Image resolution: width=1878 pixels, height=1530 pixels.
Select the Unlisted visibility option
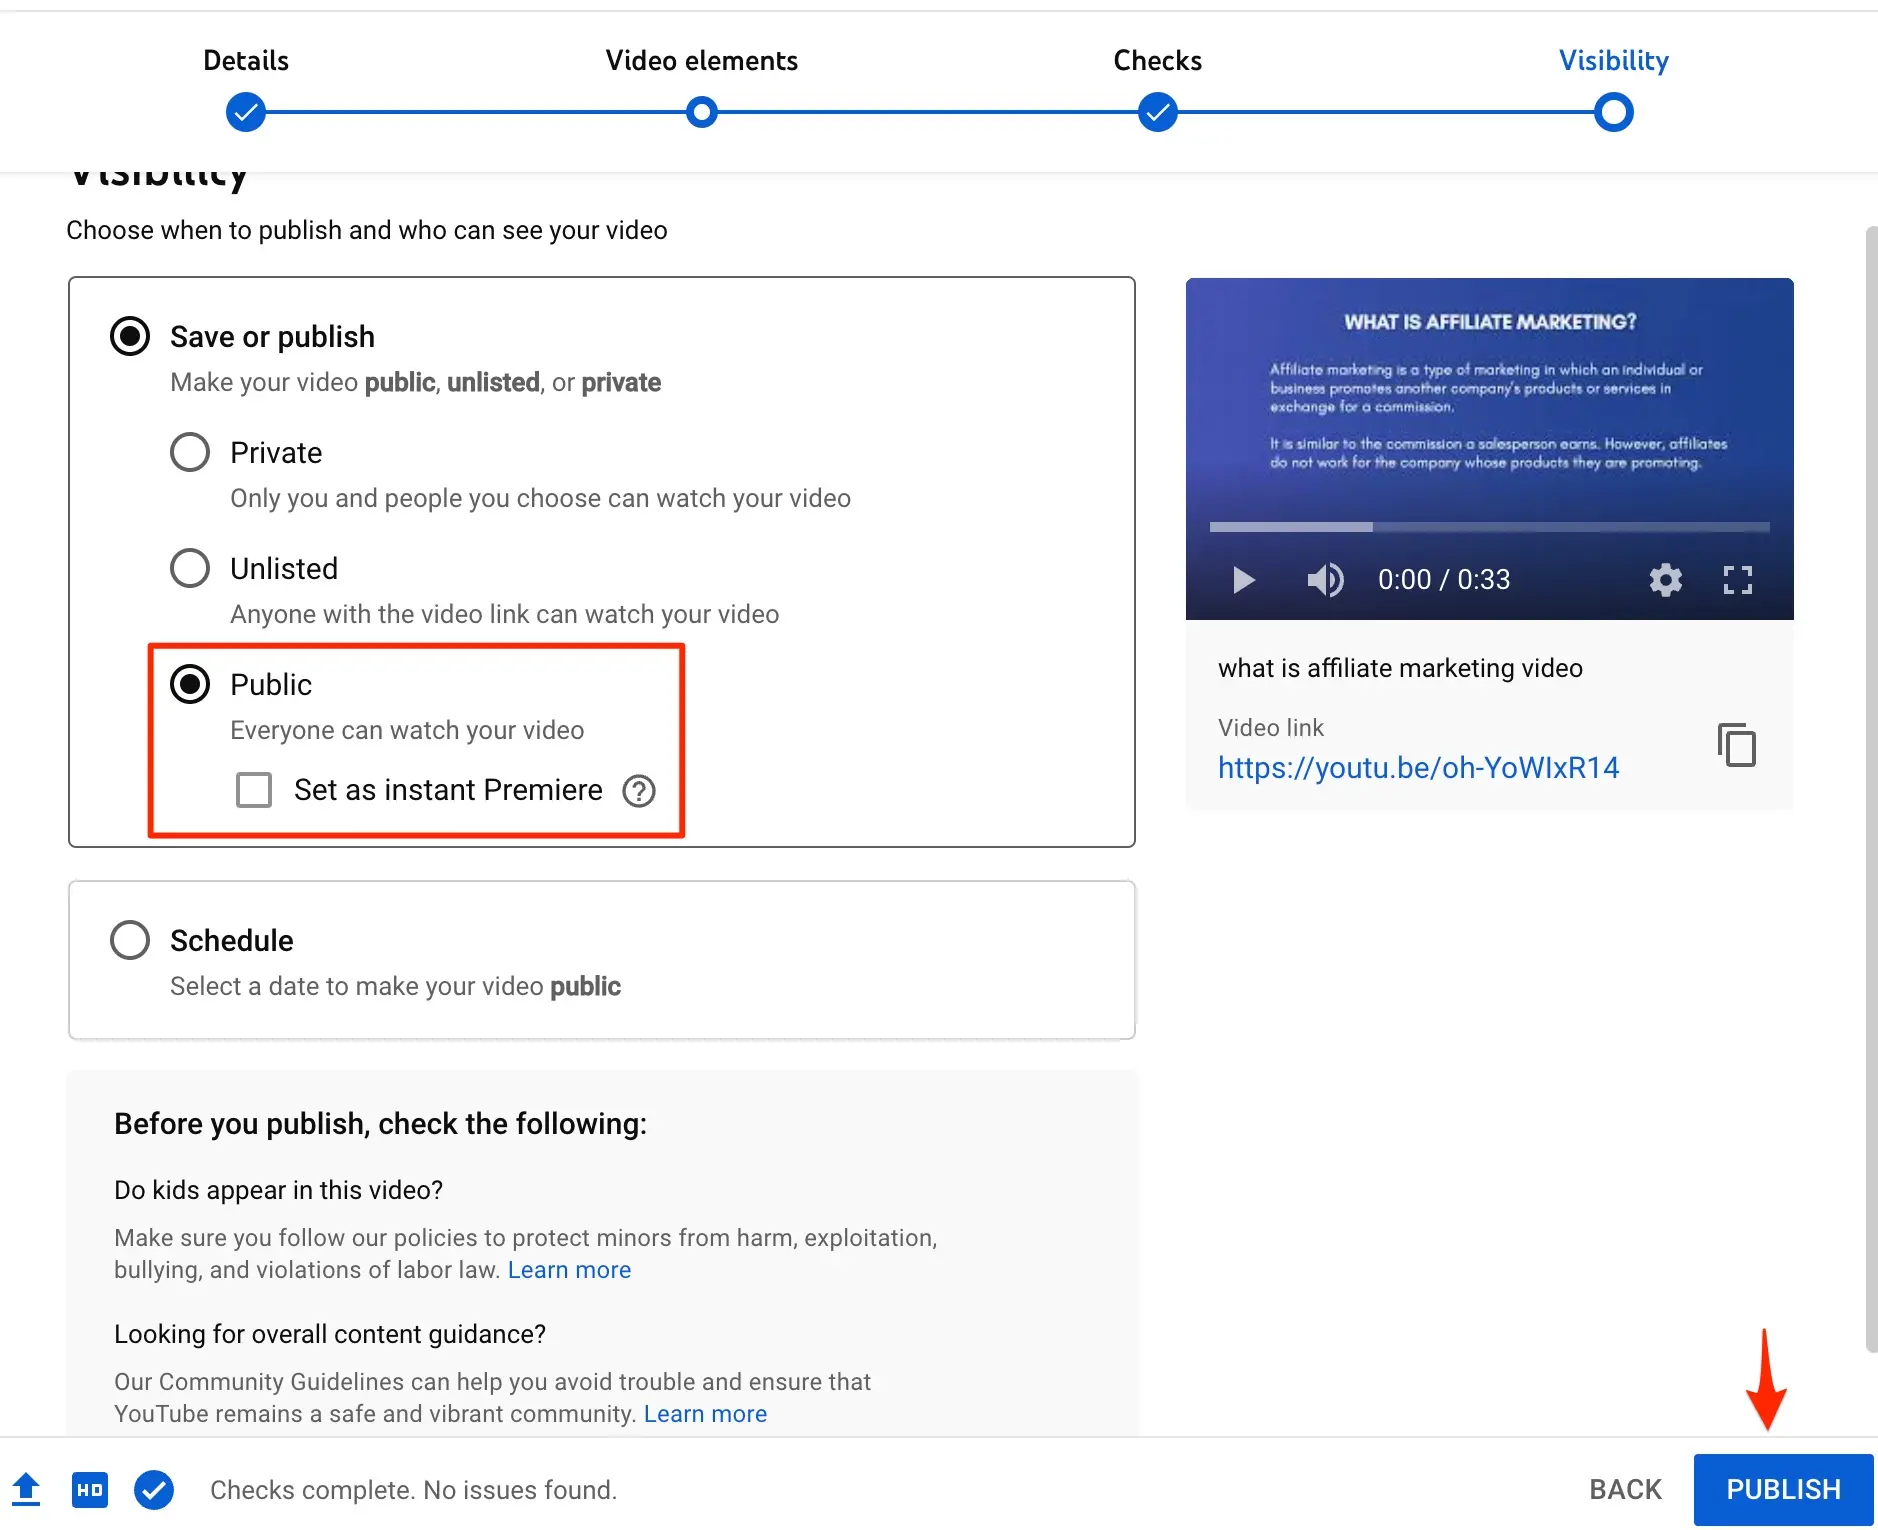pos(190,569)
